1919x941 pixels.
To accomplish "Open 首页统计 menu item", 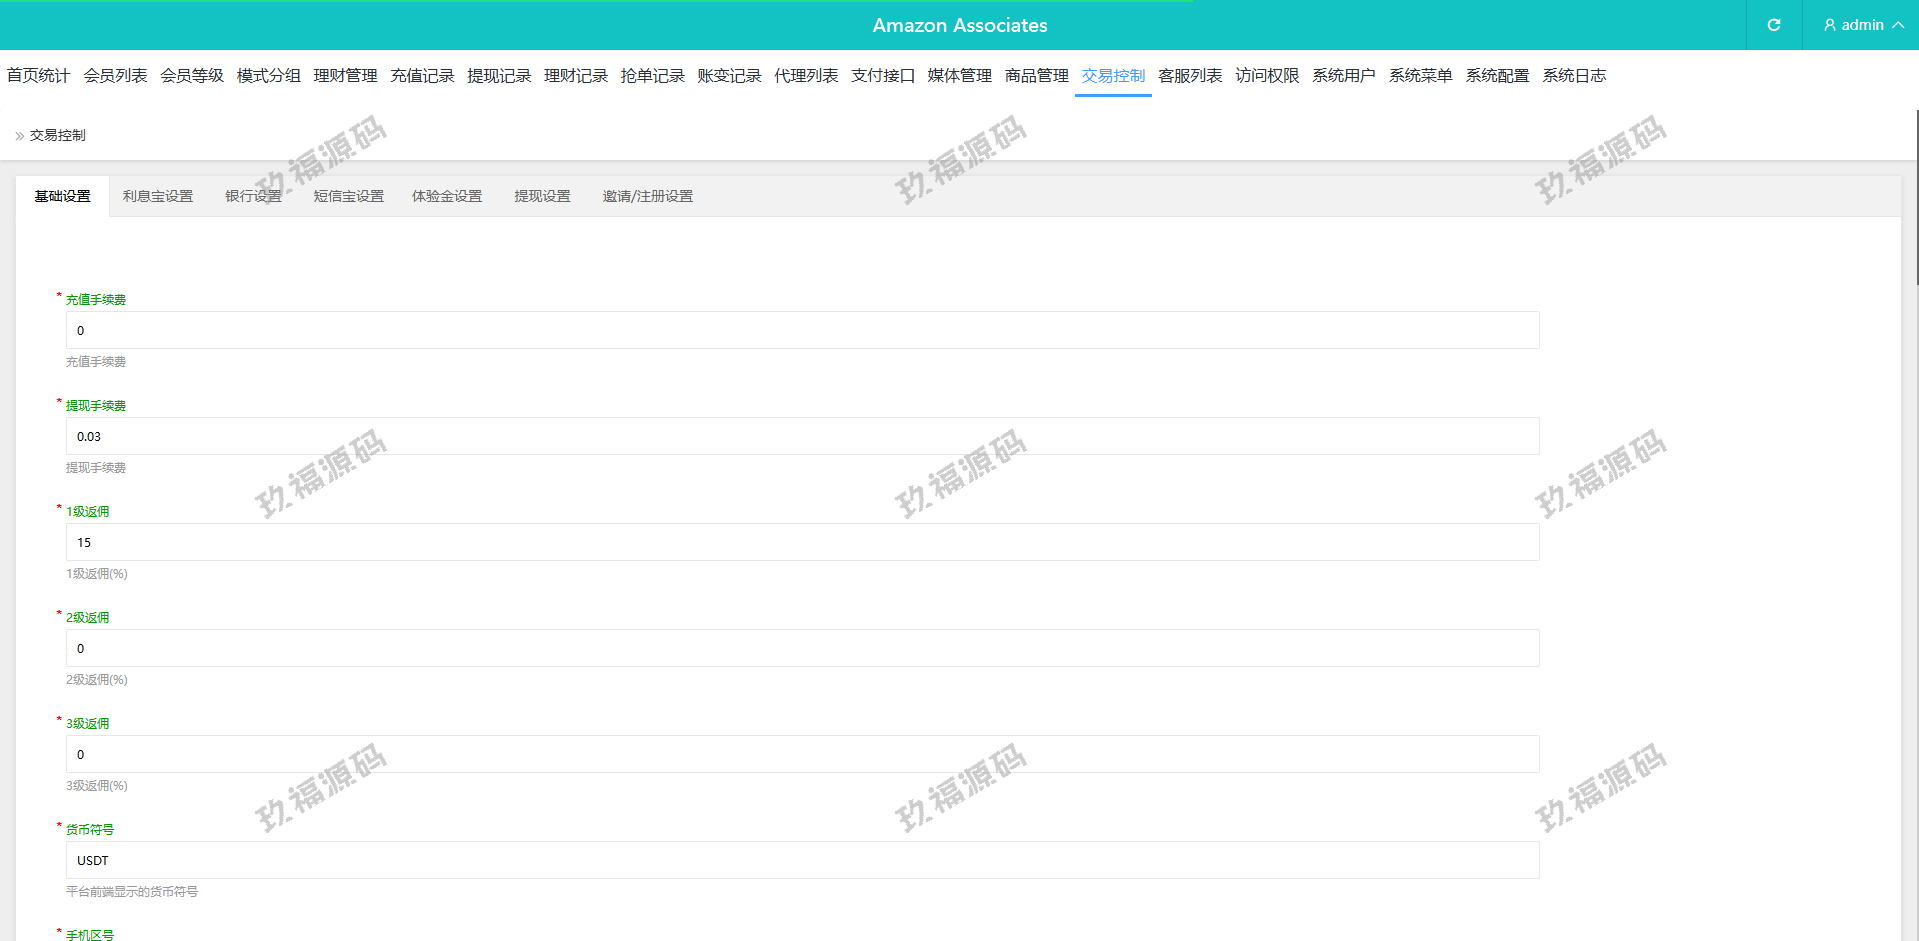I will pos(38,76).
